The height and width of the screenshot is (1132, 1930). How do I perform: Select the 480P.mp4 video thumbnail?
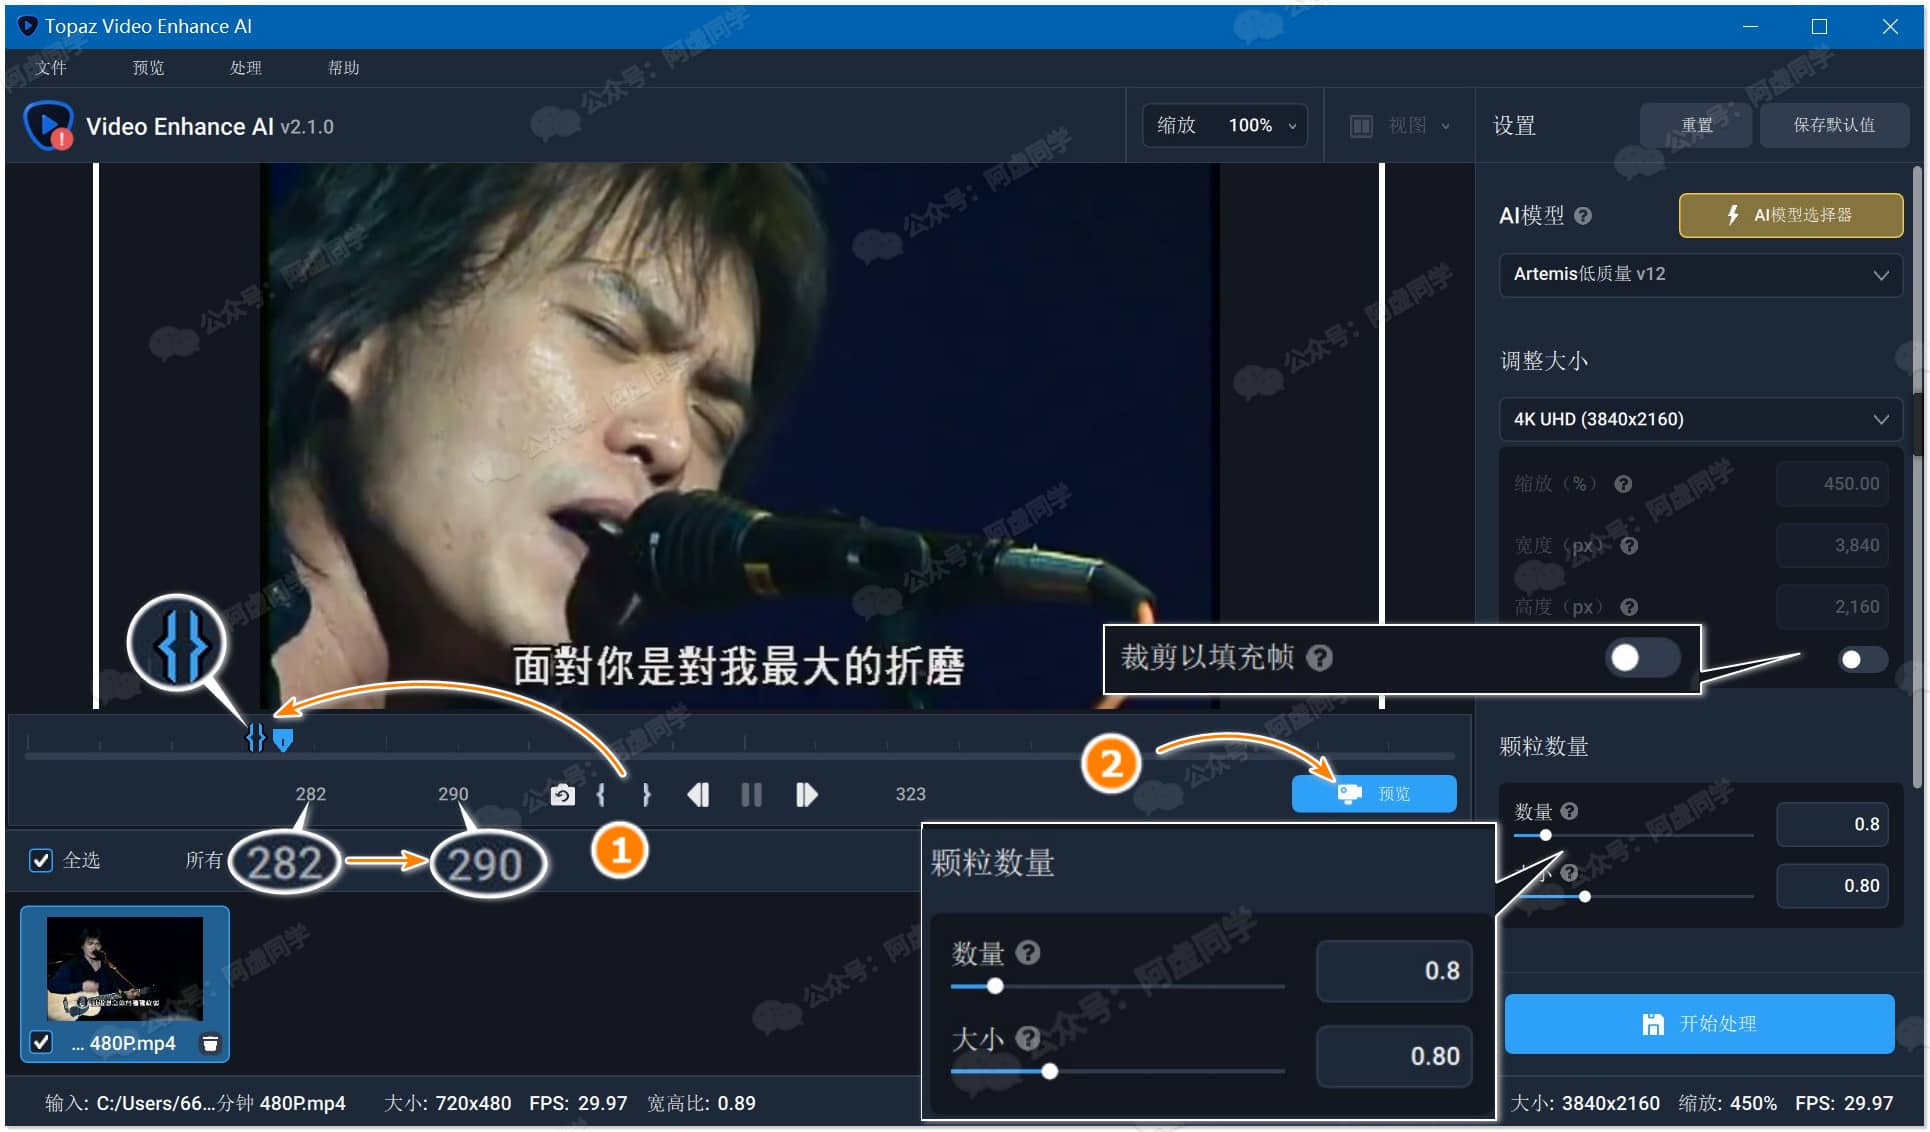point(125,967)
